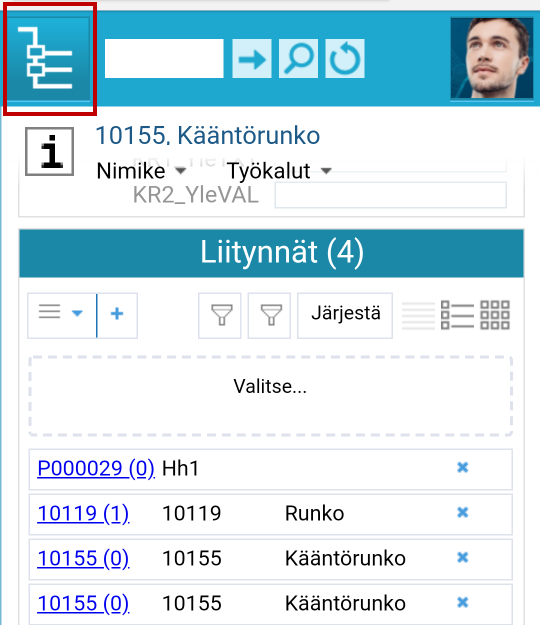
Task: Open the Nimike dropdown menu
Action: [x=141, y=171]
